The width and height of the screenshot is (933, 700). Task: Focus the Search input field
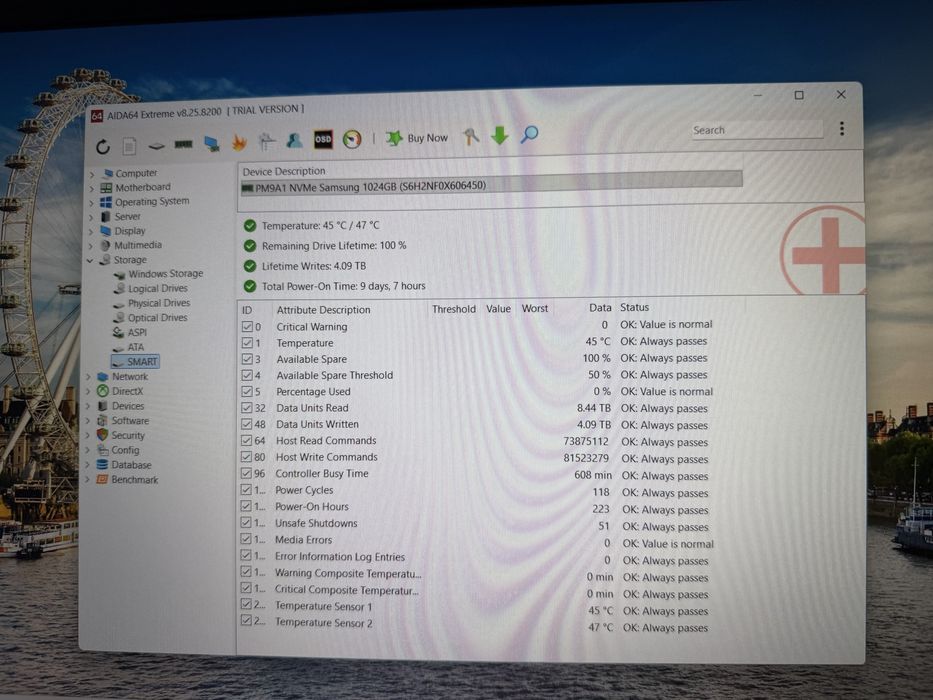(757, 130)
